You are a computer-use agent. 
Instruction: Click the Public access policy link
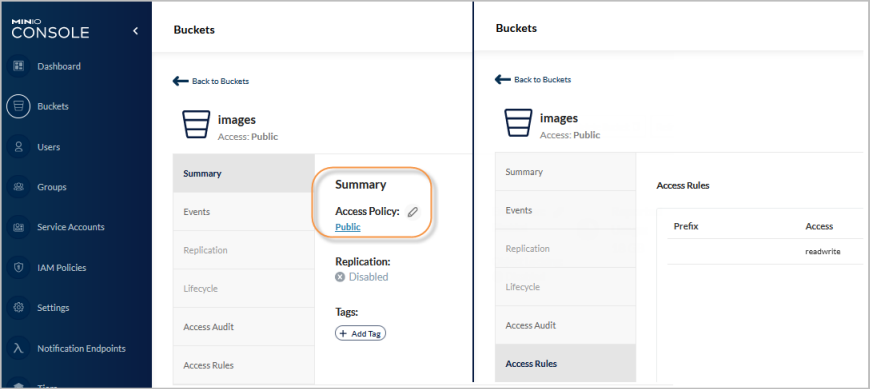(348, 227)
